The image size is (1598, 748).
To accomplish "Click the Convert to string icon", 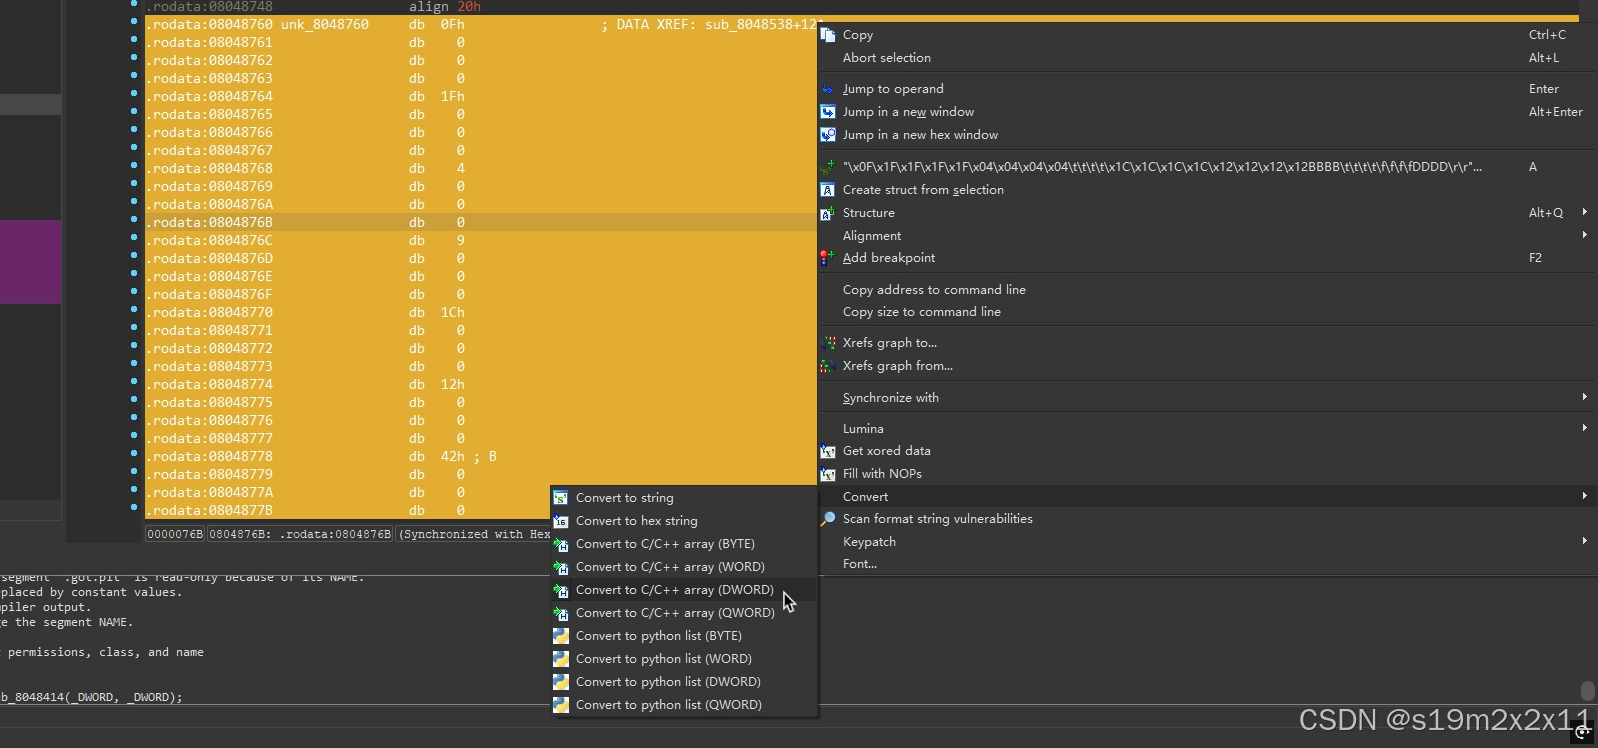I will (561, 498).
